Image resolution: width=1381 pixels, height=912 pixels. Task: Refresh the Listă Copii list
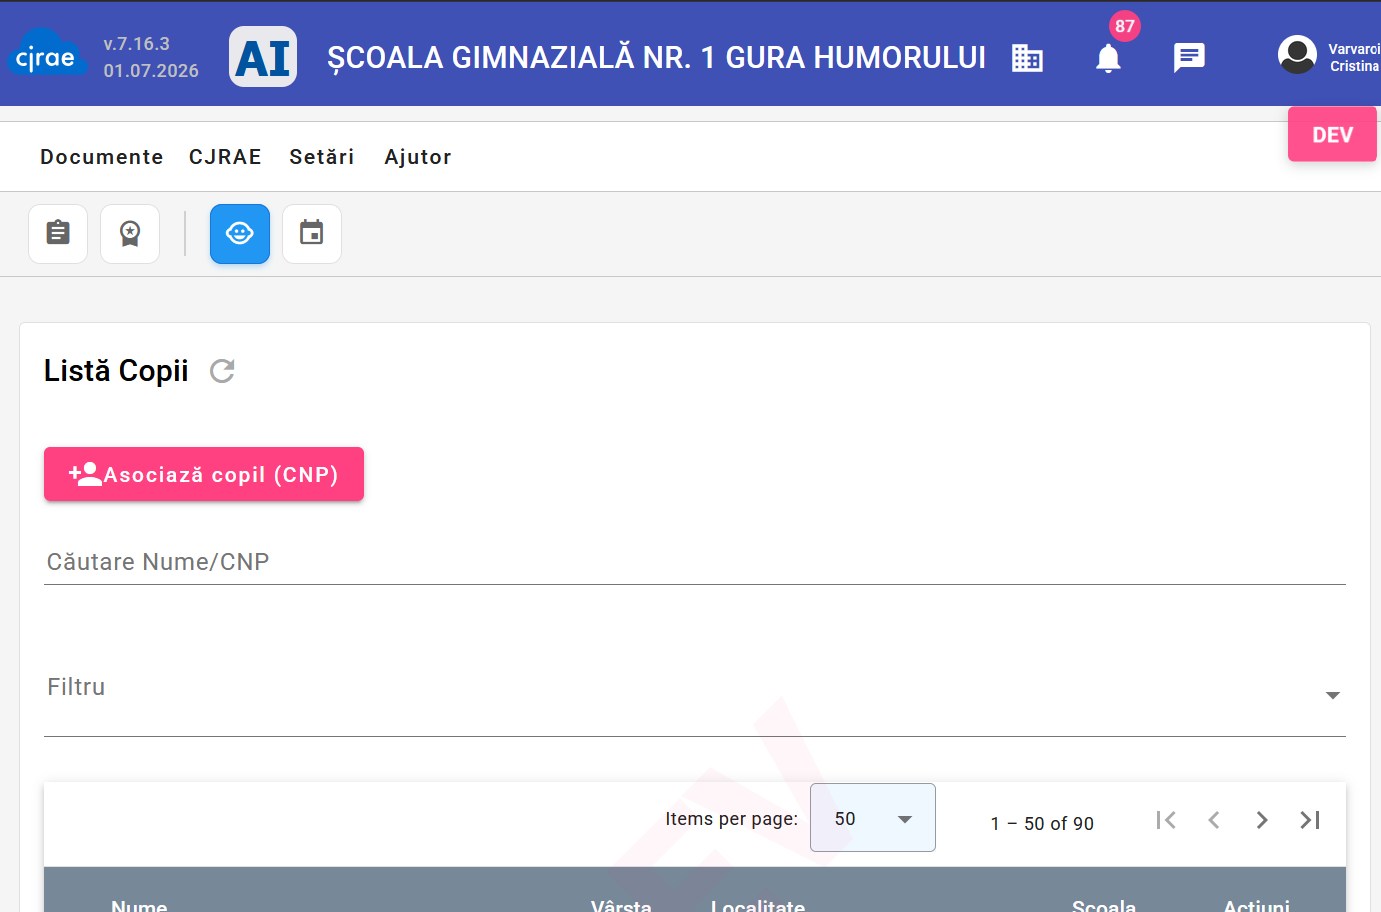click(x=222, y=371)
